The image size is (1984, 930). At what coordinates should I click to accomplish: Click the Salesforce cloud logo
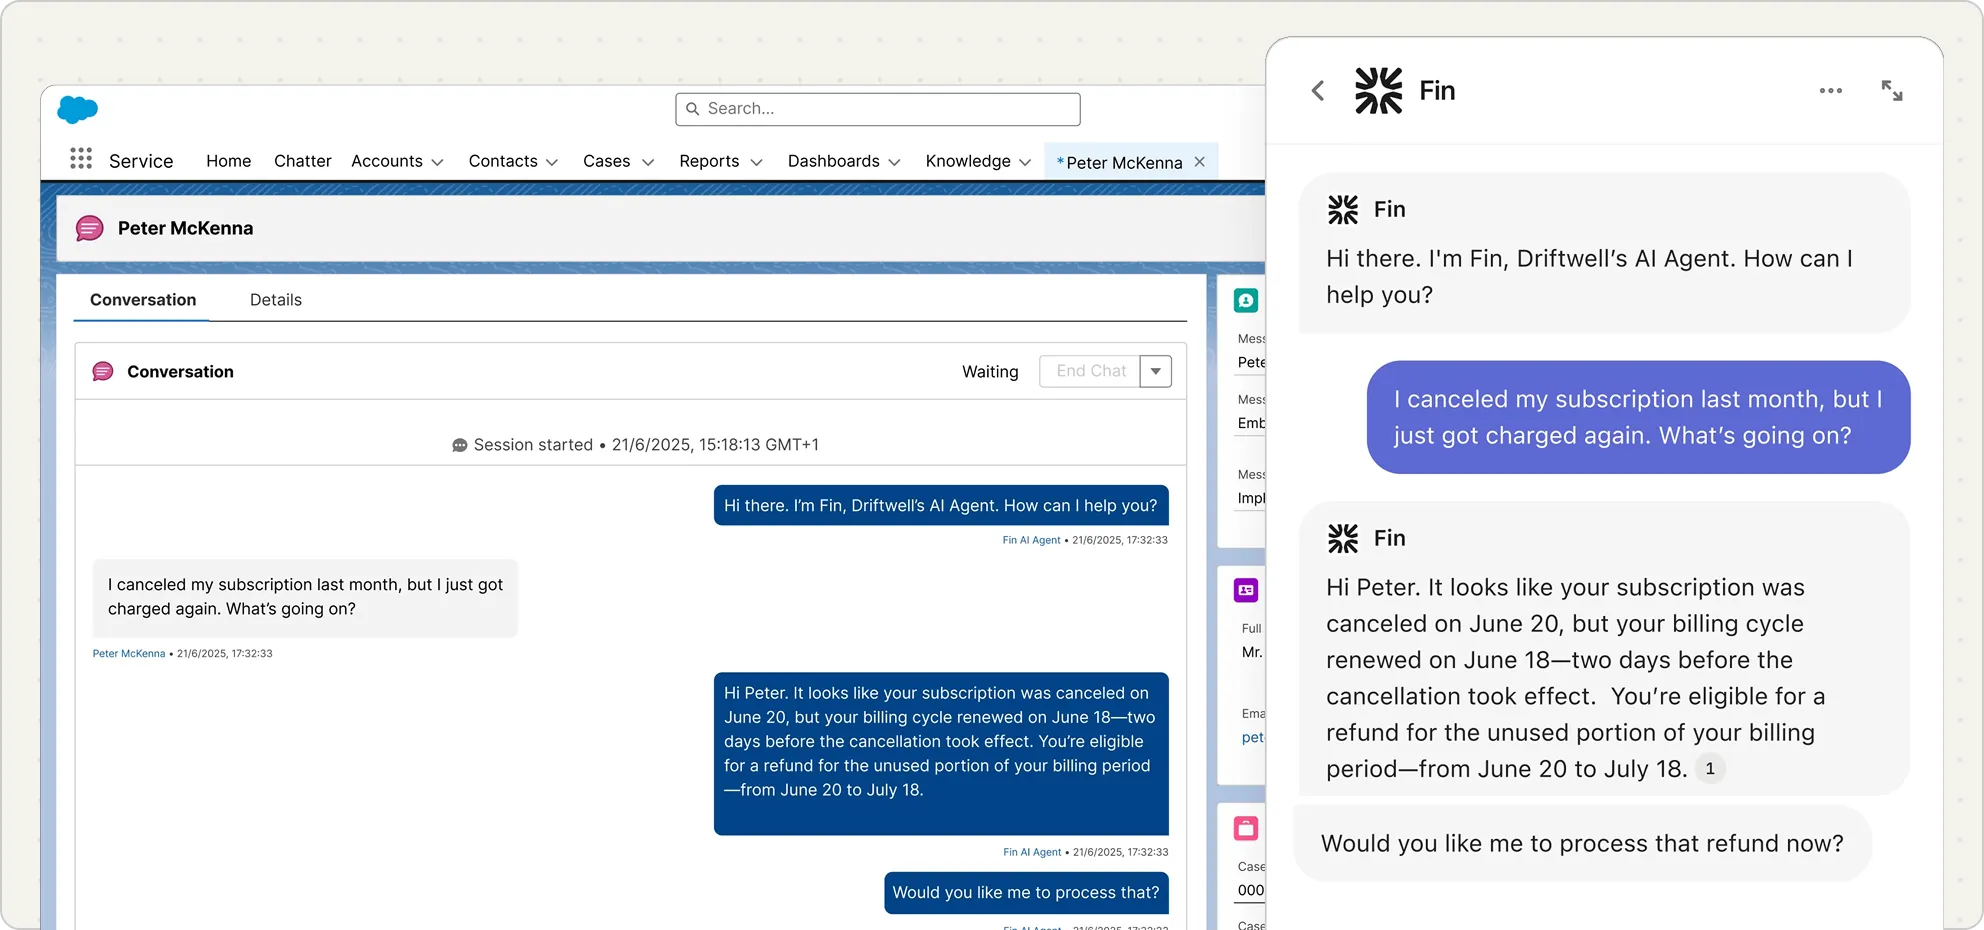(x=77, y=111)
